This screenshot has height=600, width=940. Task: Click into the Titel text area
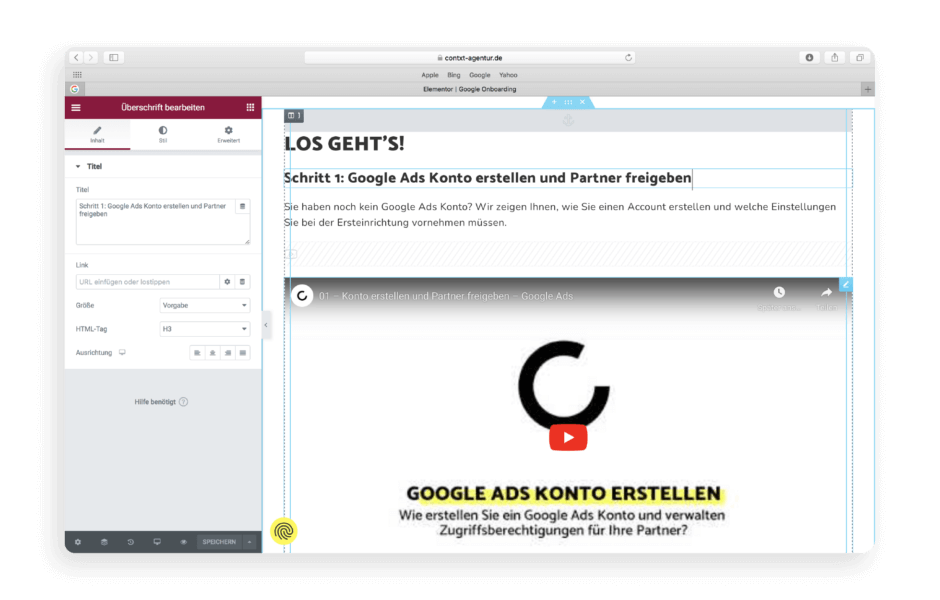pyautogui.click(x=155, y=222)
